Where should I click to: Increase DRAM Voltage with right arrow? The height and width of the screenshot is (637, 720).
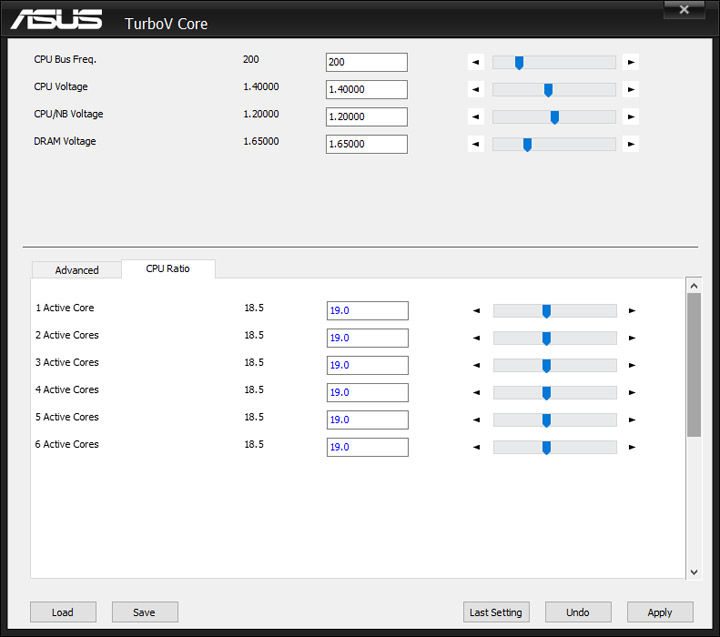click(x=631, y=144)
